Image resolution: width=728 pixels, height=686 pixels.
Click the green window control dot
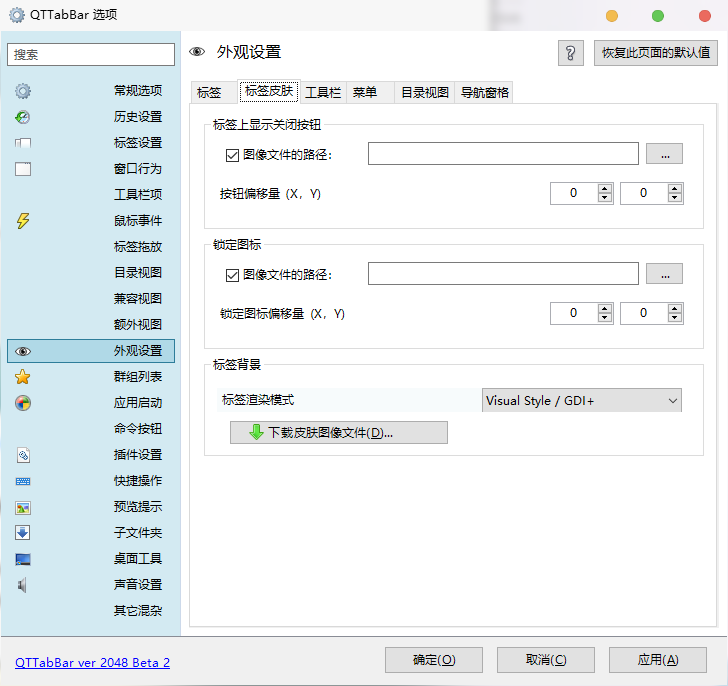(x=658, y=16)
